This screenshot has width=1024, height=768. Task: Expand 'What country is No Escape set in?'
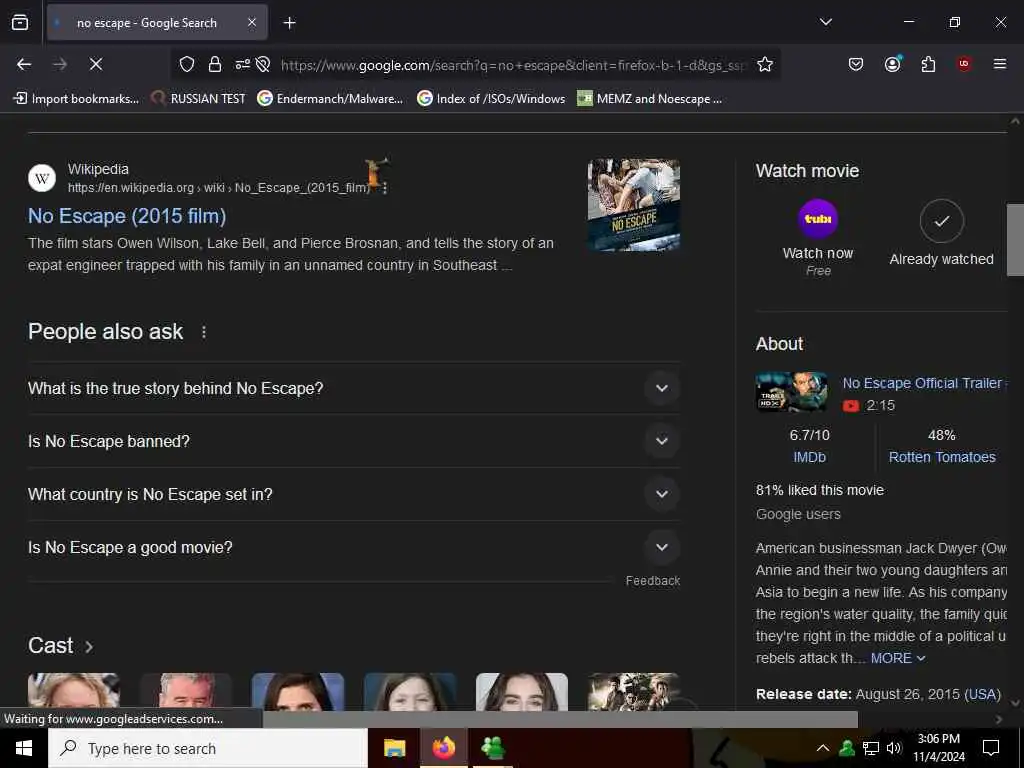click(x=353, y=494)
